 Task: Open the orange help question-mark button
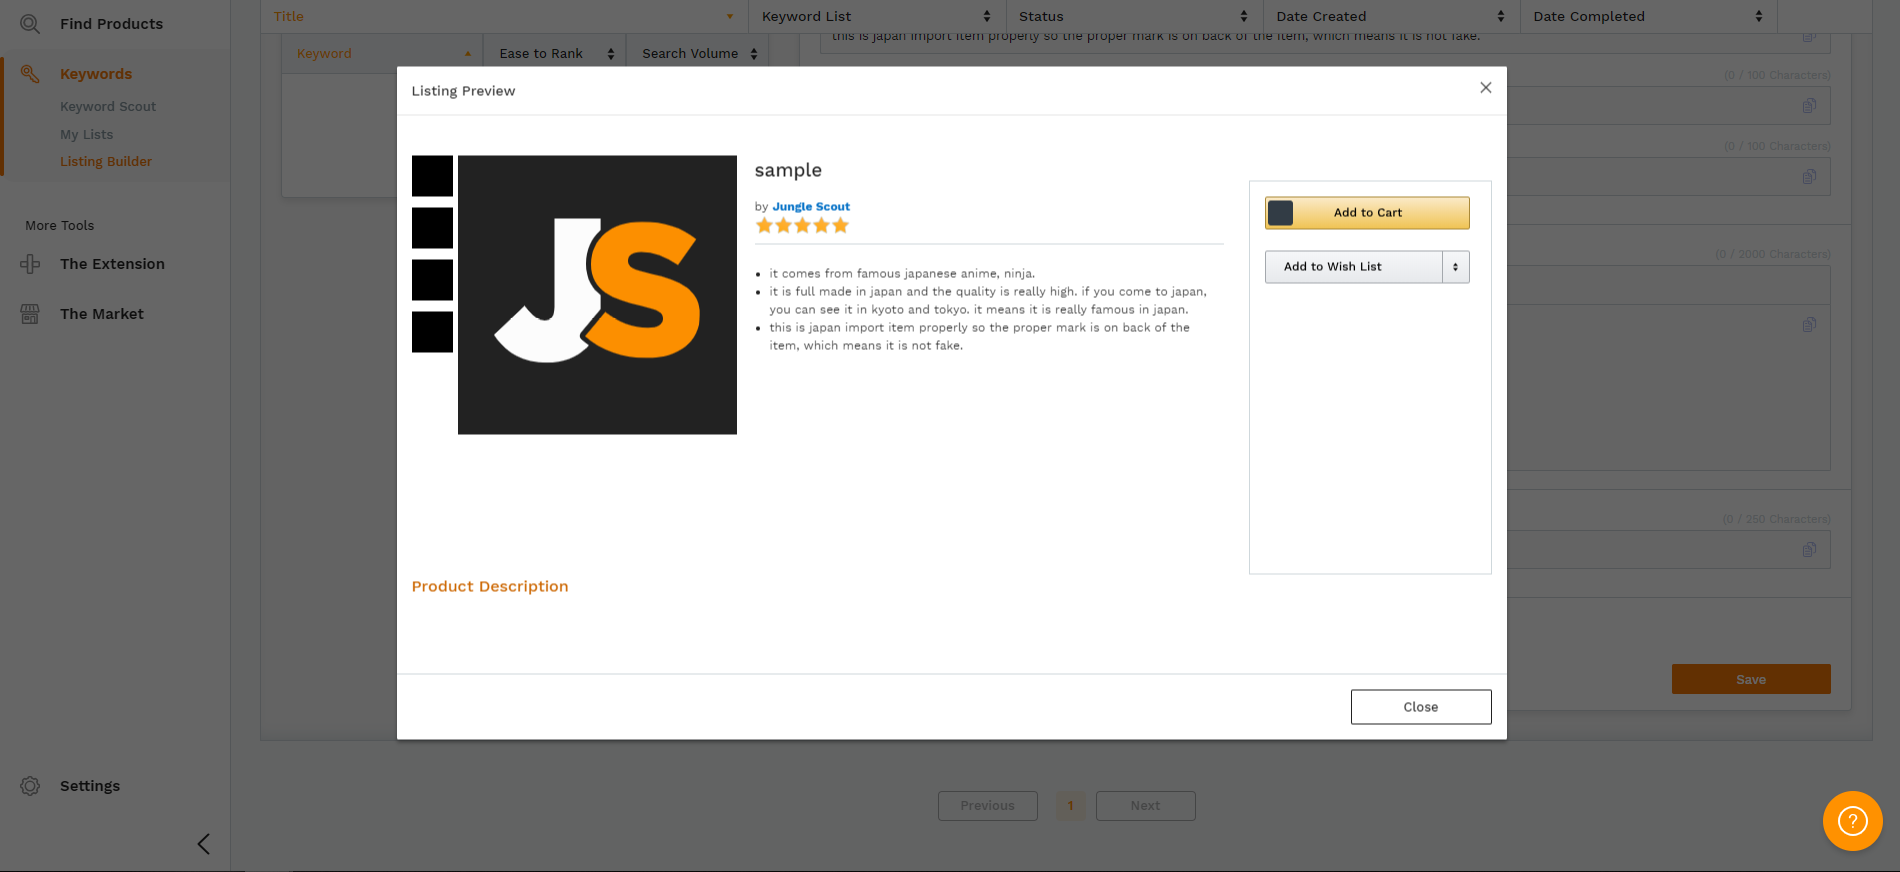coord(1852,821)
